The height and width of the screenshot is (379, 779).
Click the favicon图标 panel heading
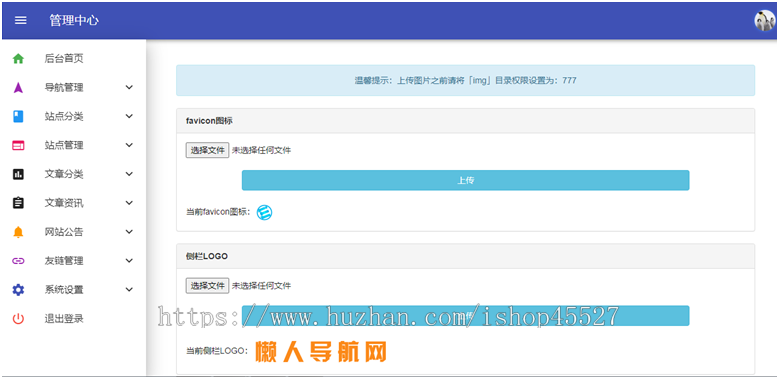click(x=209, y=121)
